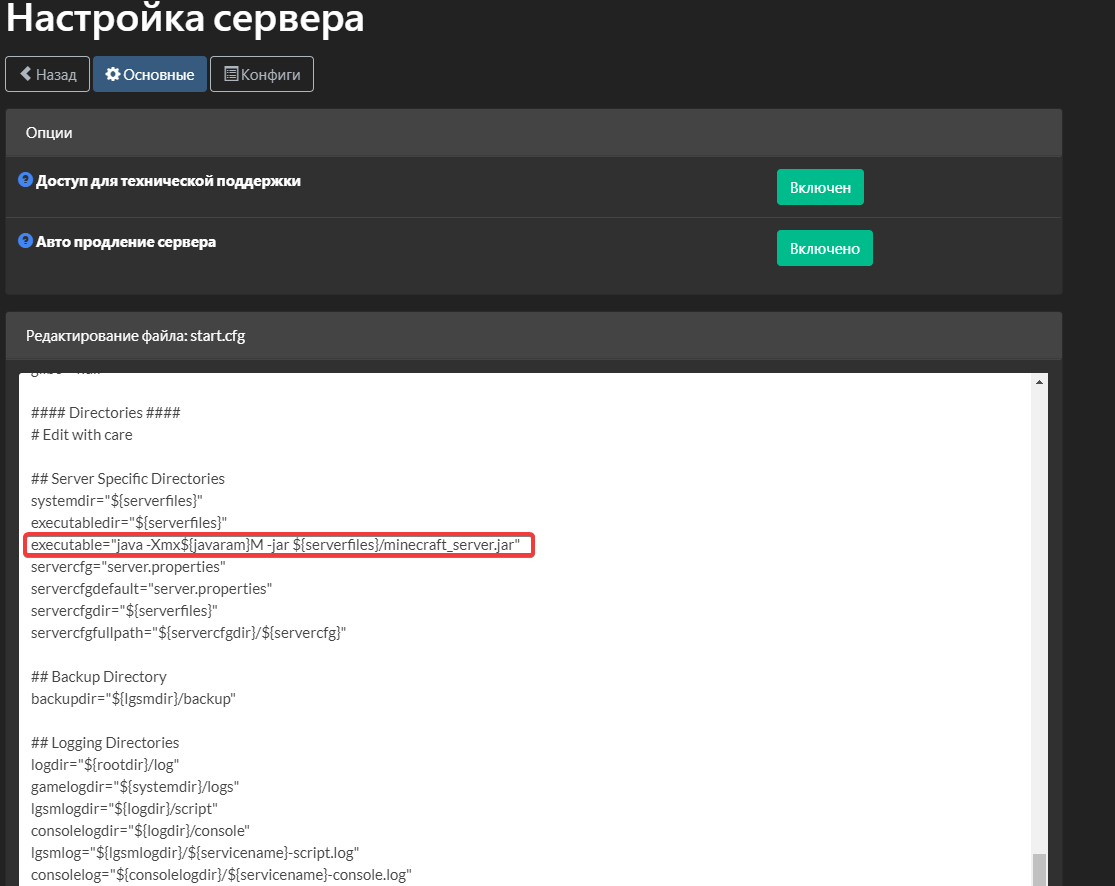Click the back arrow icon in Назад

click(26, 74)
